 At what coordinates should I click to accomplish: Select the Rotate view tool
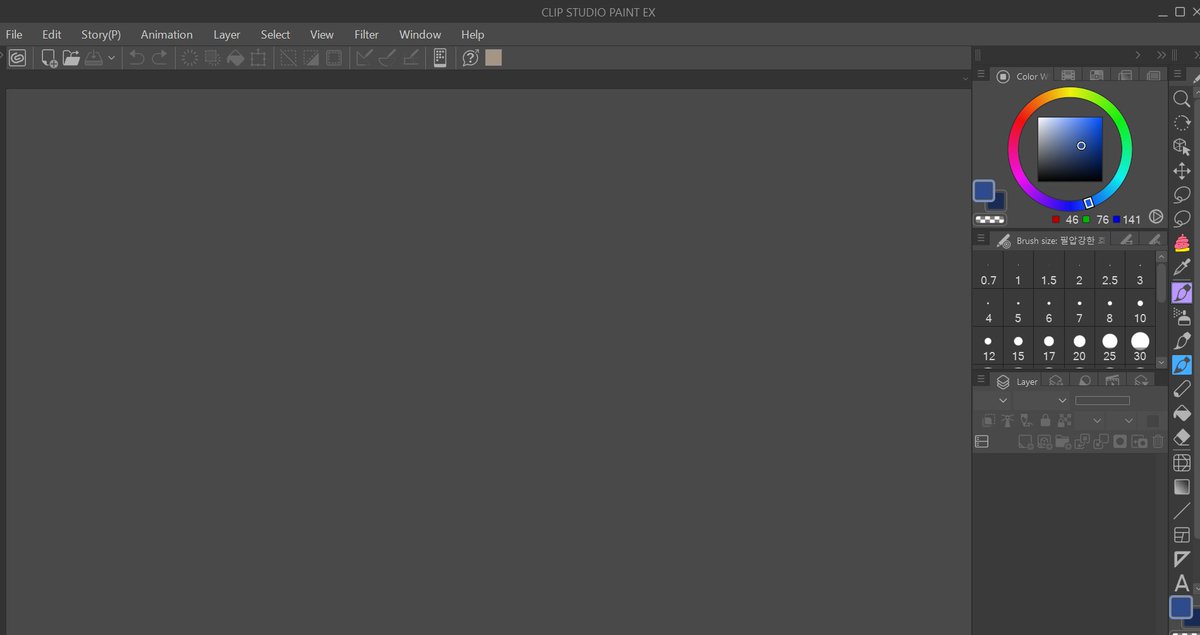pyautogui.click(x=1181, y=122)
